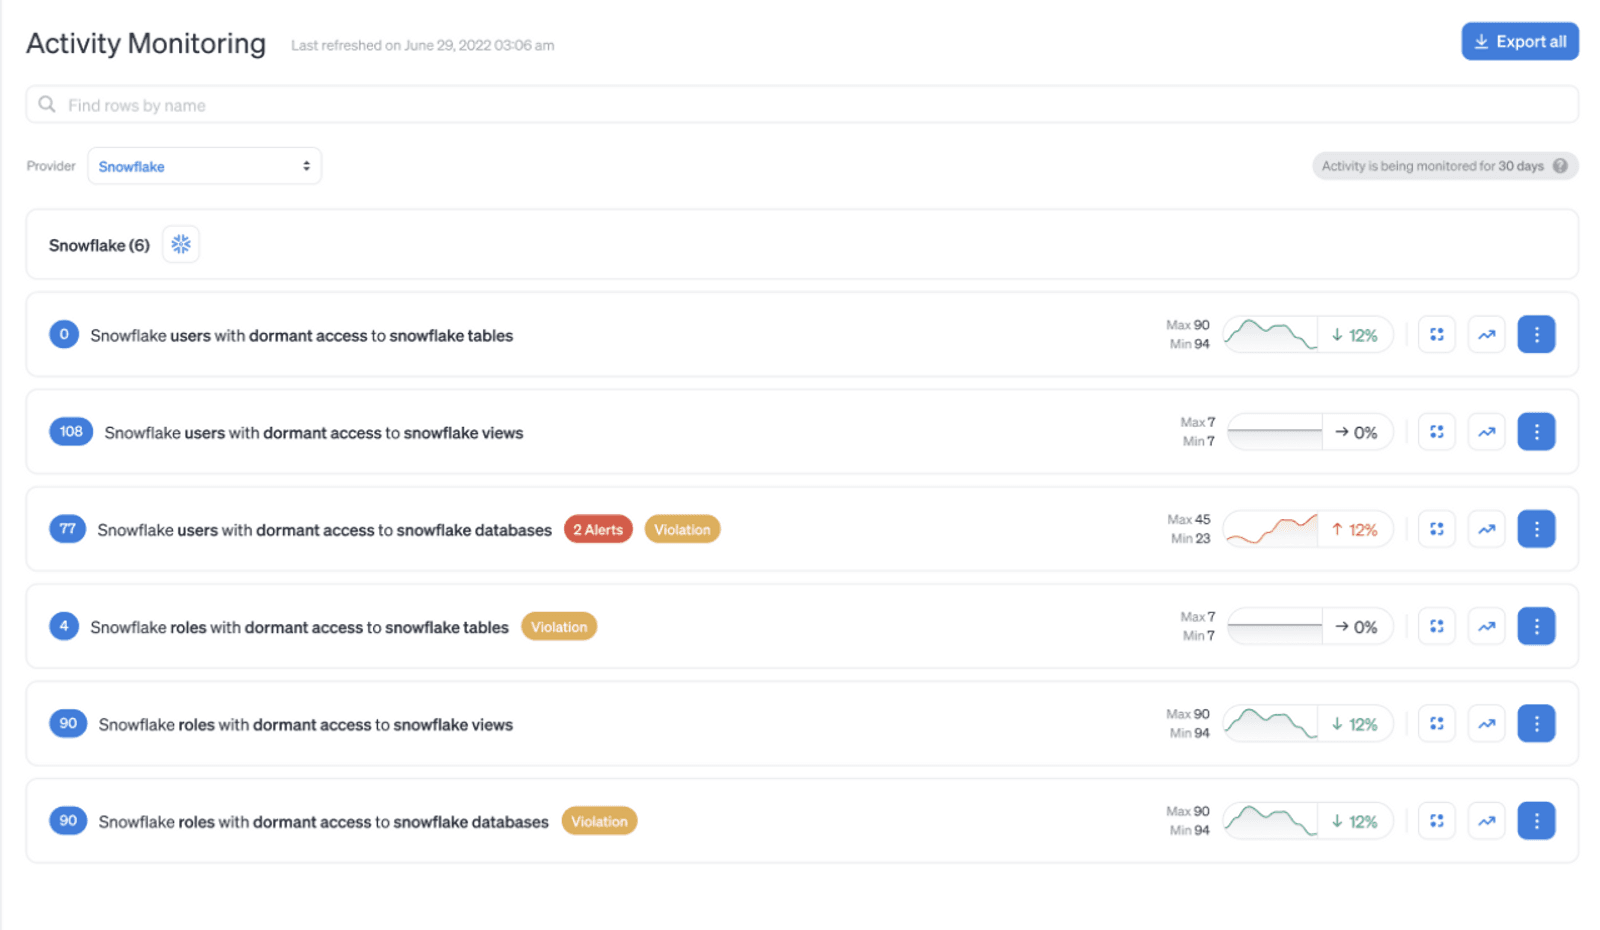The width and height of the screenshot is (1600, 930).
Task: Focus the Find rows by name search field
Action: tap(802, 105)
